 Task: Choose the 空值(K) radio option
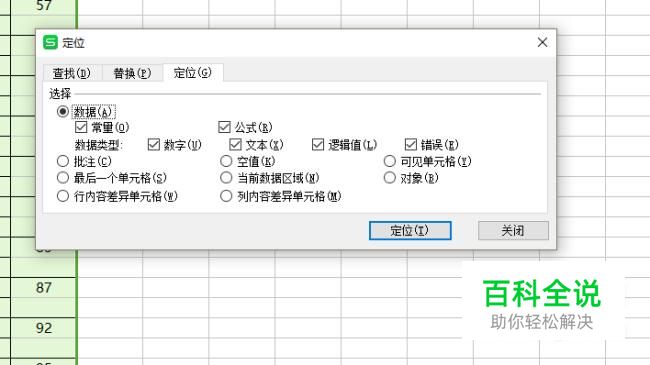tap(226, 161)
